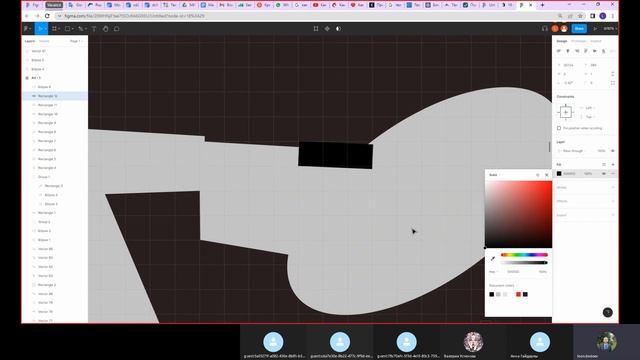The height and width of the screenshot is (360, 640).
Task: Open the vertical constraint Top dropdown
Action: coord(590,117)
